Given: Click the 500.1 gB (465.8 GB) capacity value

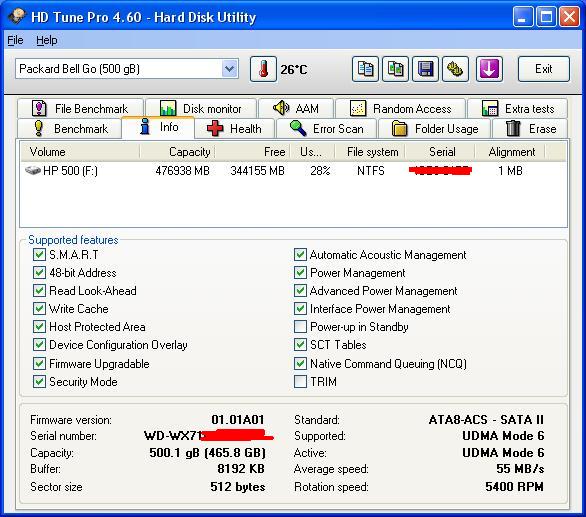Looking at the screenshot, I should tap(207, 452).
